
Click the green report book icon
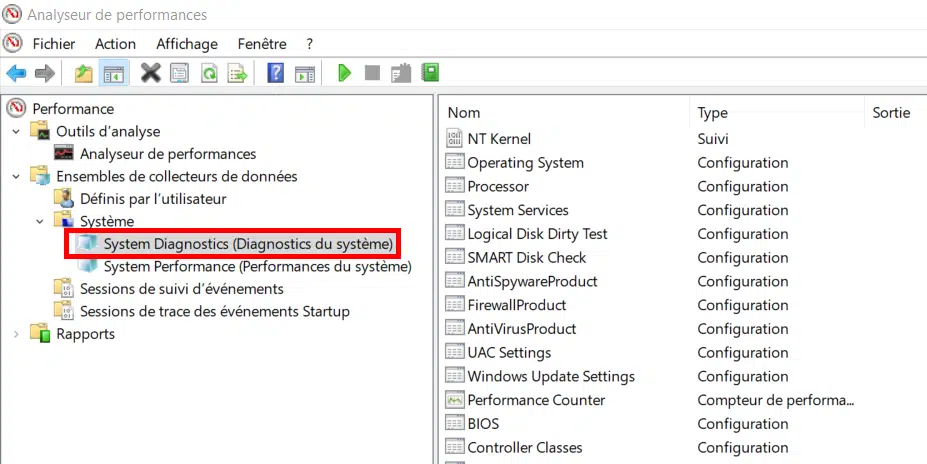click(x=430, y=73)
